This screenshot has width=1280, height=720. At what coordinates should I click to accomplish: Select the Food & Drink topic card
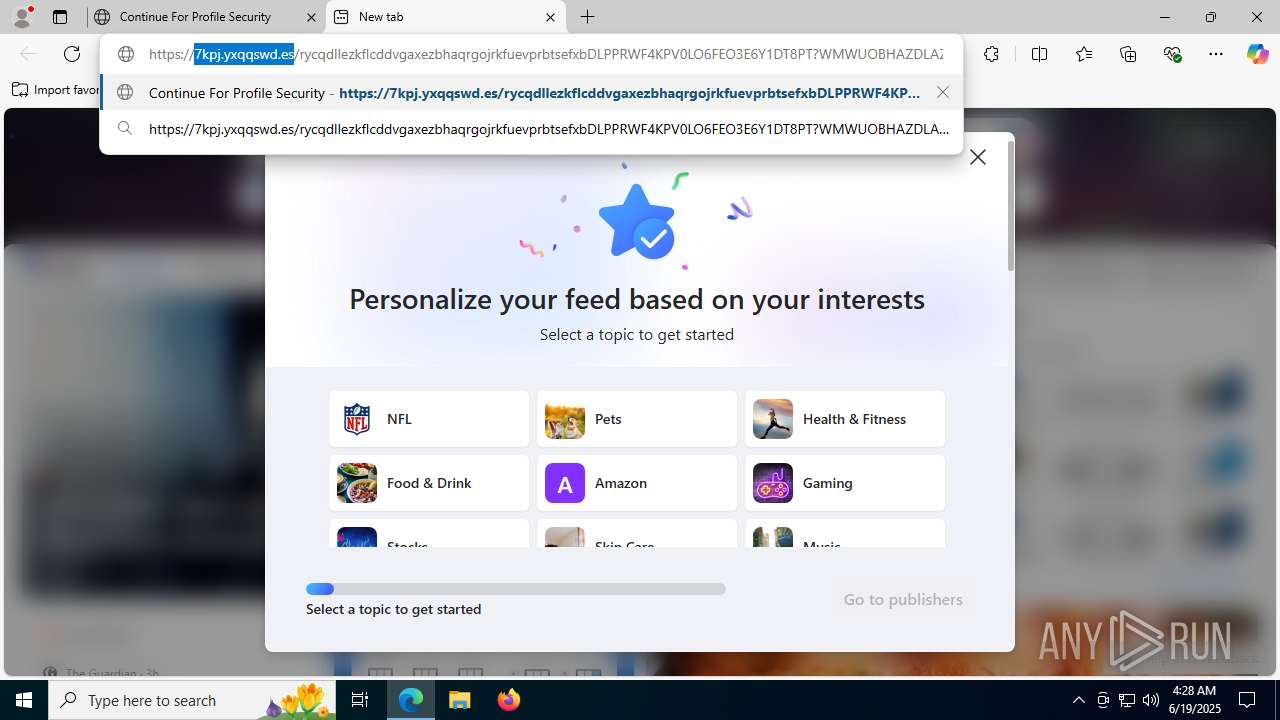[429, 483]
